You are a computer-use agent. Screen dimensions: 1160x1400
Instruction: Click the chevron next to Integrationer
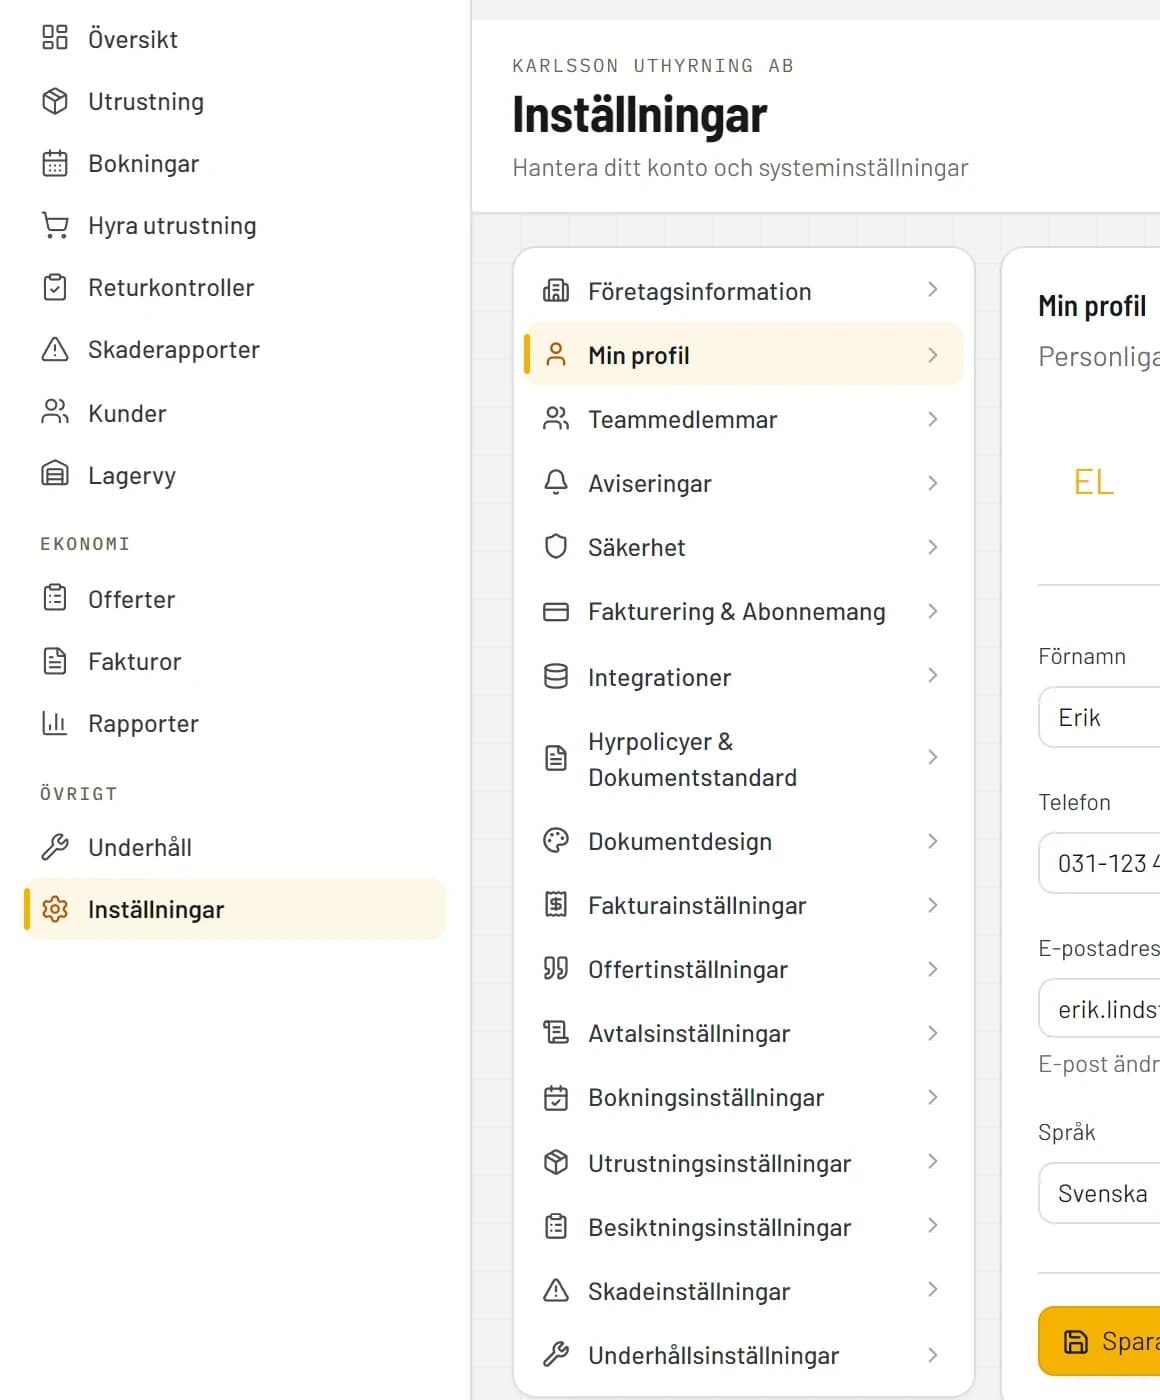[932, 676]
